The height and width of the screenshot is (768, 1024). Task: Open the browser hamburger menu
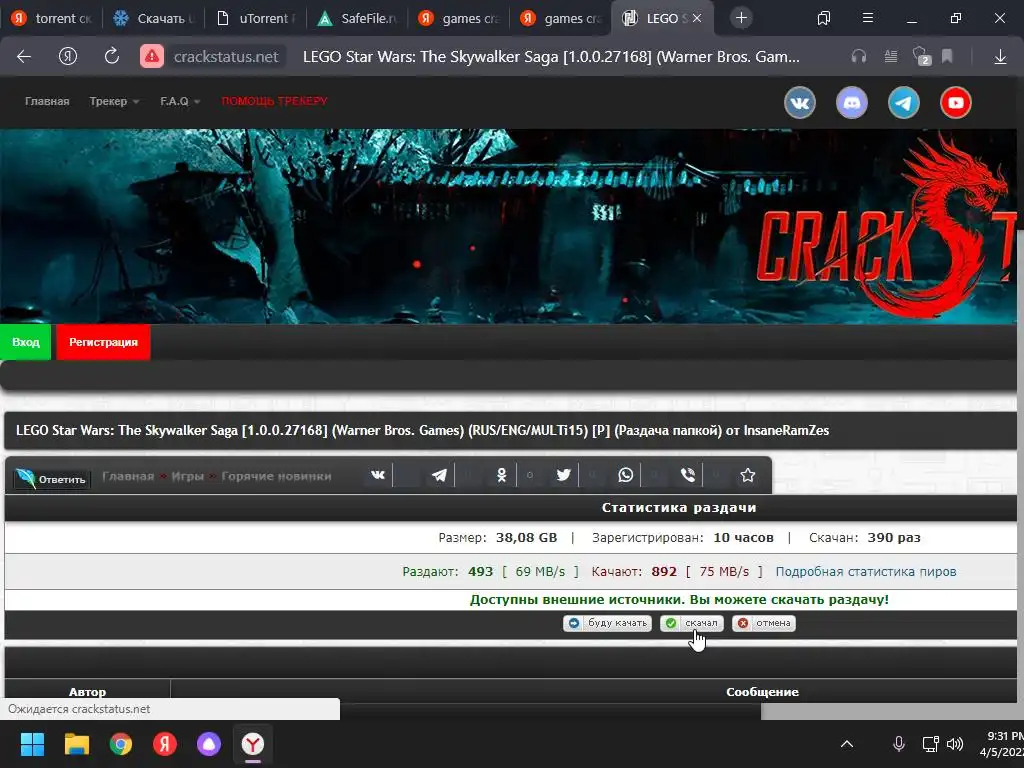tap(868, 18)
